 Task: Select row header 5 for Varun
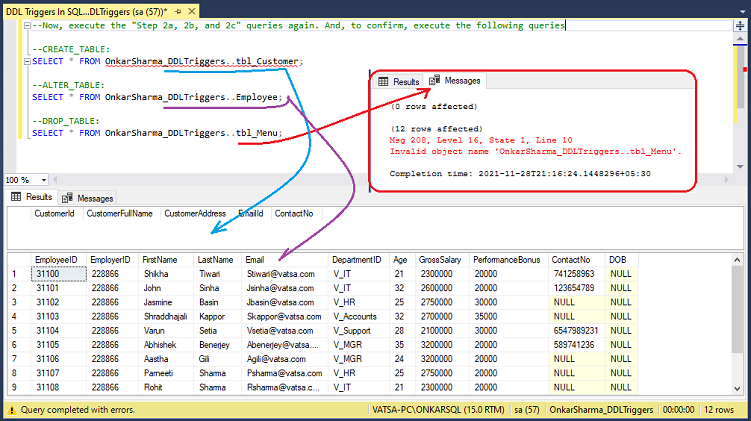[x=14, y=331]
